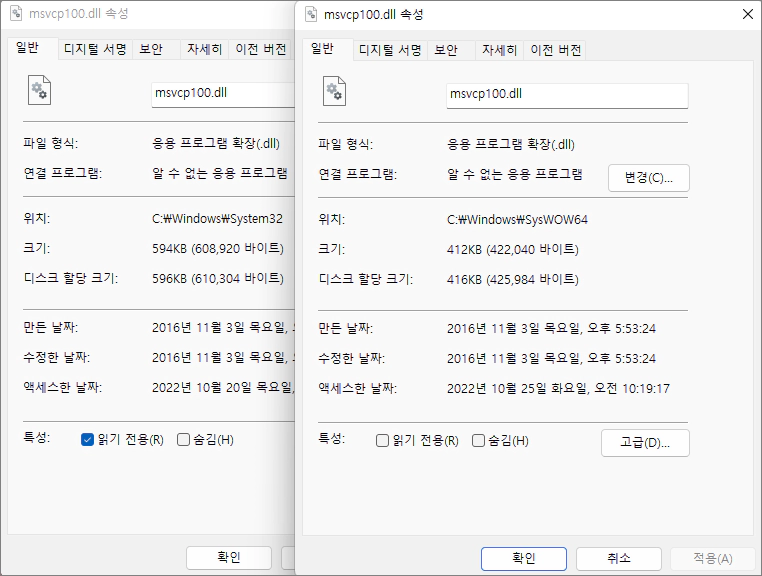Click the size value 594KB (608,920 바이트)
The image size is (762, 576).
point(218,249)
